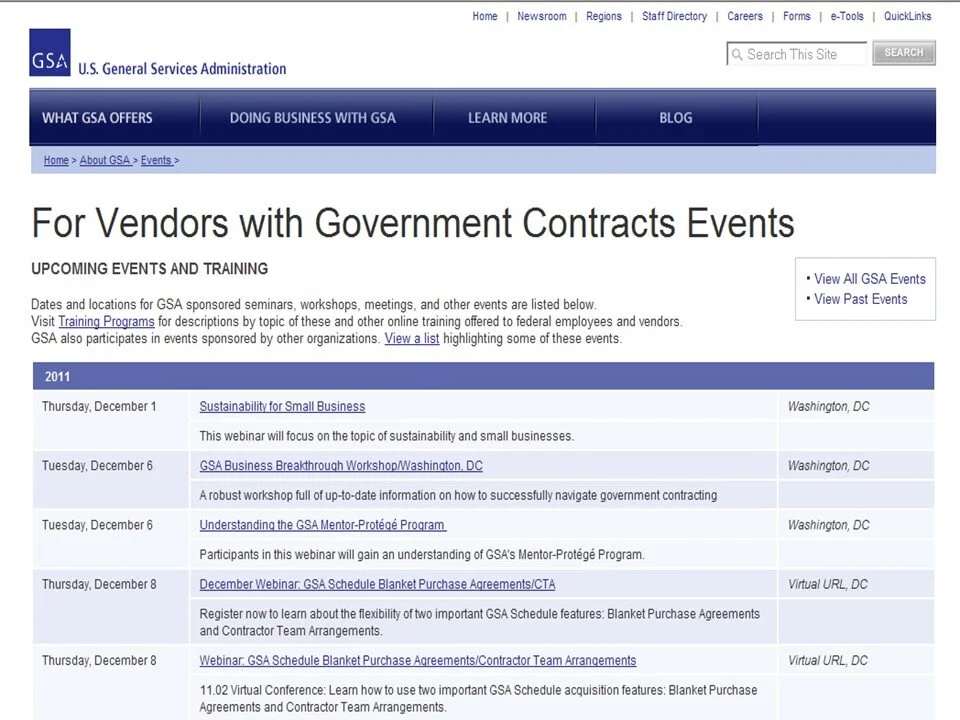The width and height of the screenshot is (960, 720).
Task: Click Washington, DC in the Breakthrough Workshop row
Action: (x=828, y=466)
